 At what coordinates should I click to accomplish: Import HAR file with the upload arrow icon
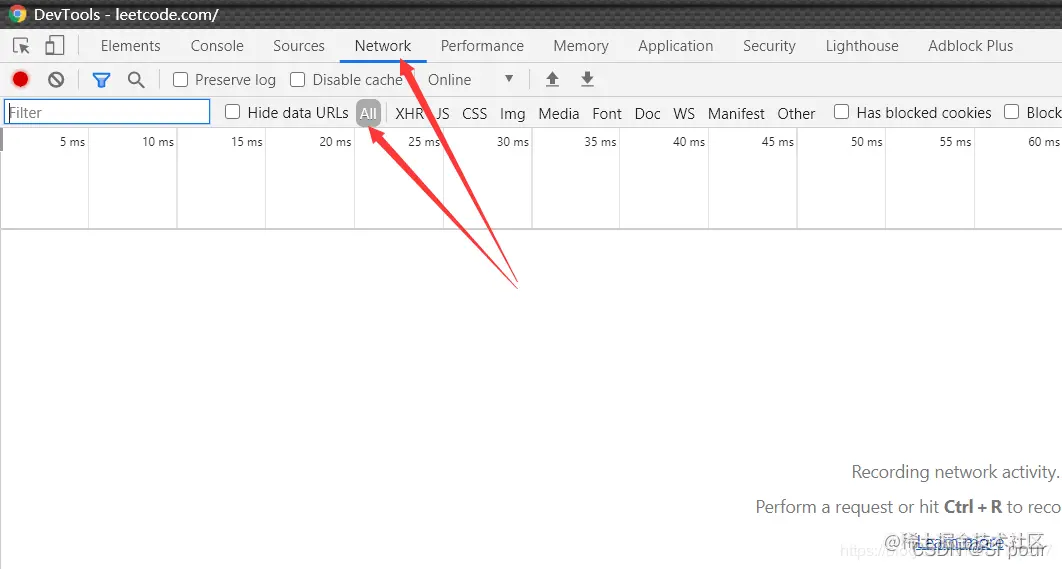552,79
